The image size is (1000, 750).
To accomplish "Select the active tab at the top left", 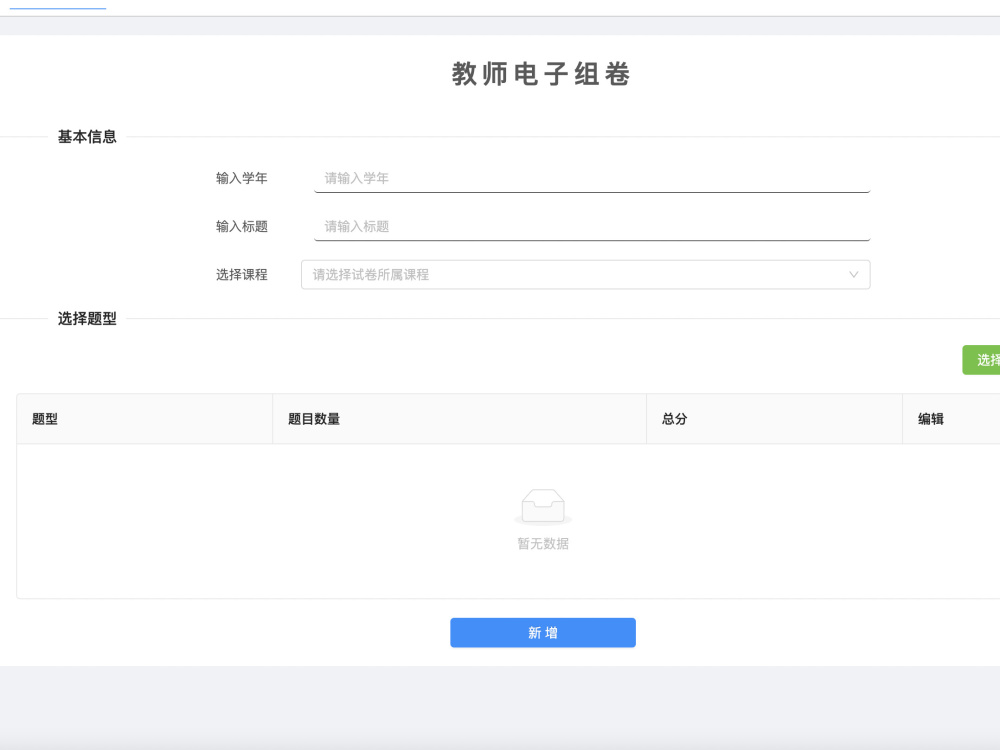I will pyautogui.click(x=55, y=7).
